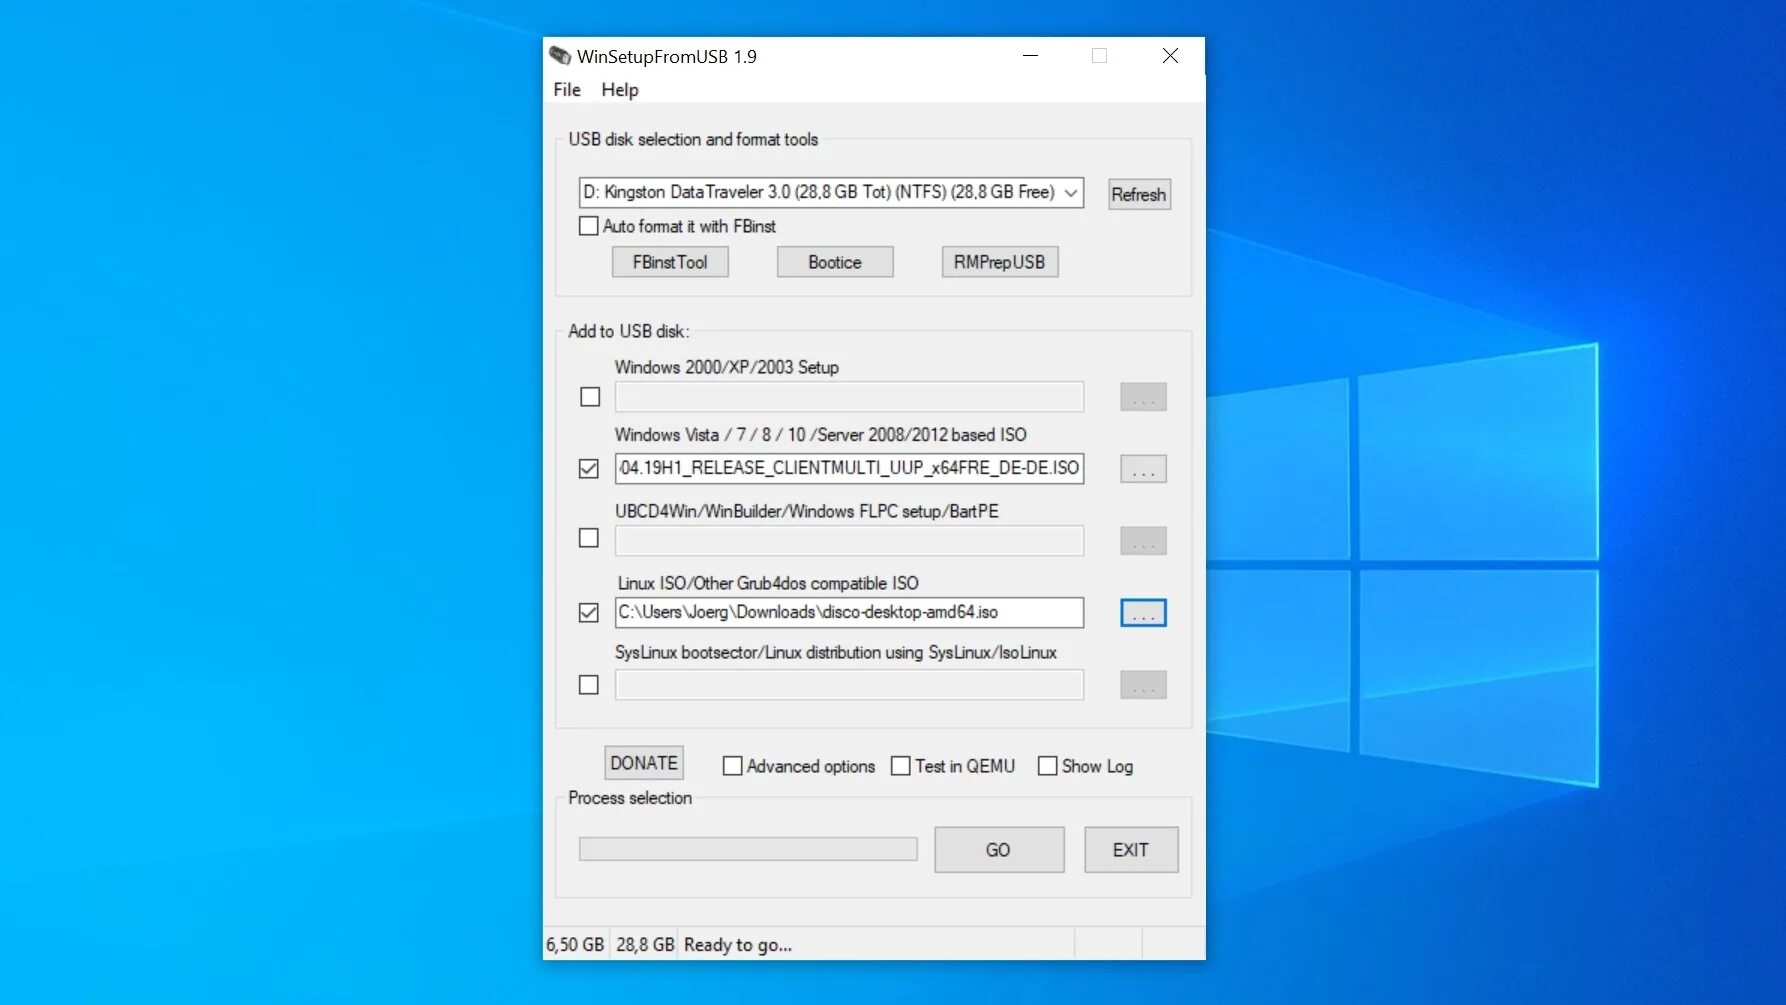
Task: Click GO to start the process
Action: [999, 849]
